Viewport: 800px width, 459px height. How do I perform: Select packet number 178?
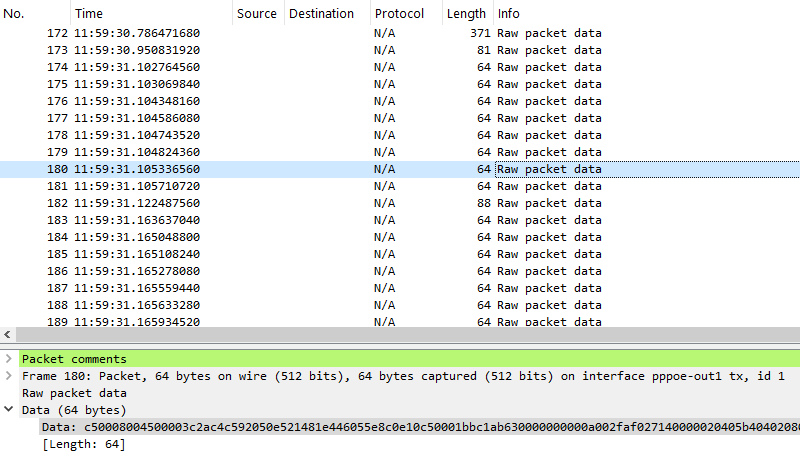[x=400, y=135]
